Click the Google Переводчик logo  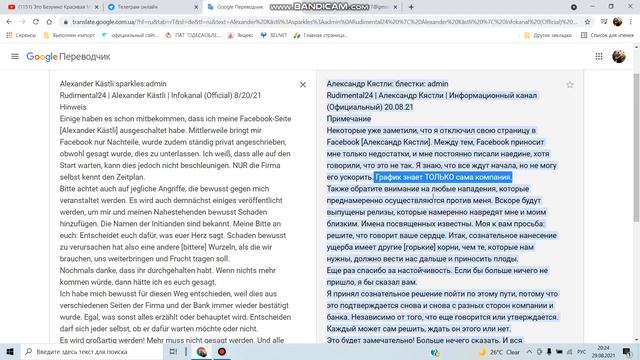(x=68, y=56)
